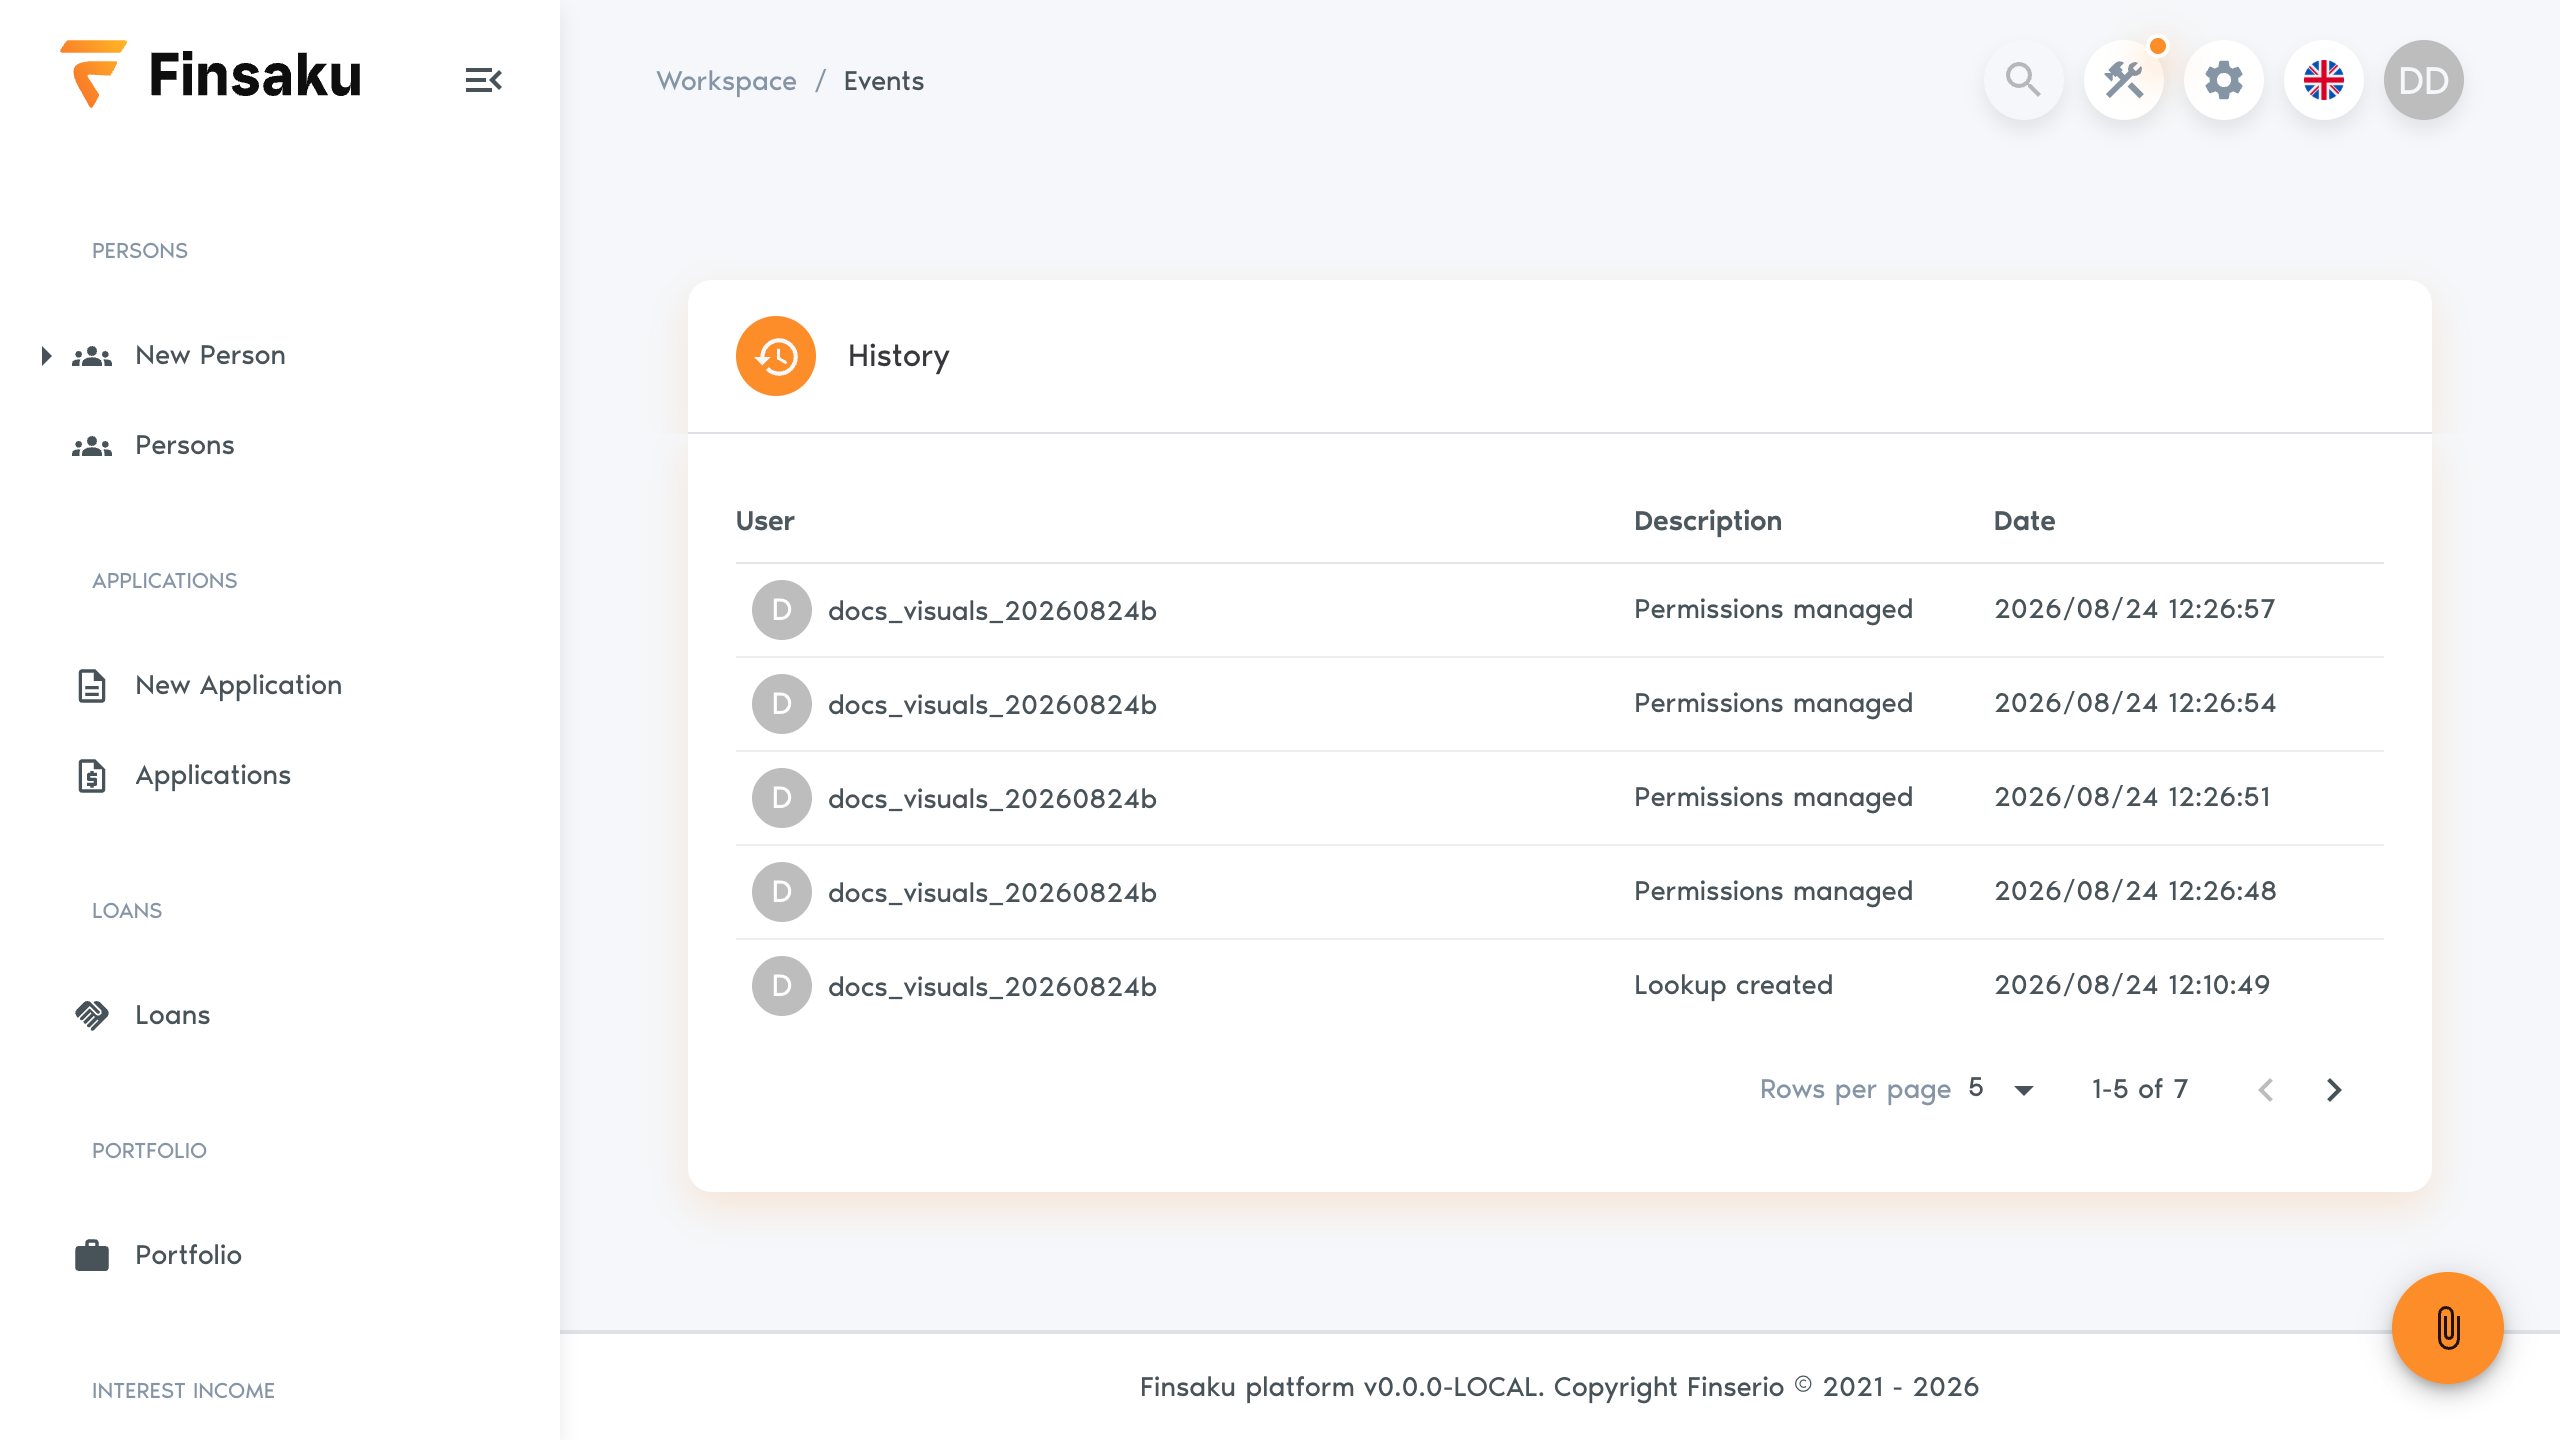
Task: Click username in the 12:26:57 row
Action: point(992,611)
